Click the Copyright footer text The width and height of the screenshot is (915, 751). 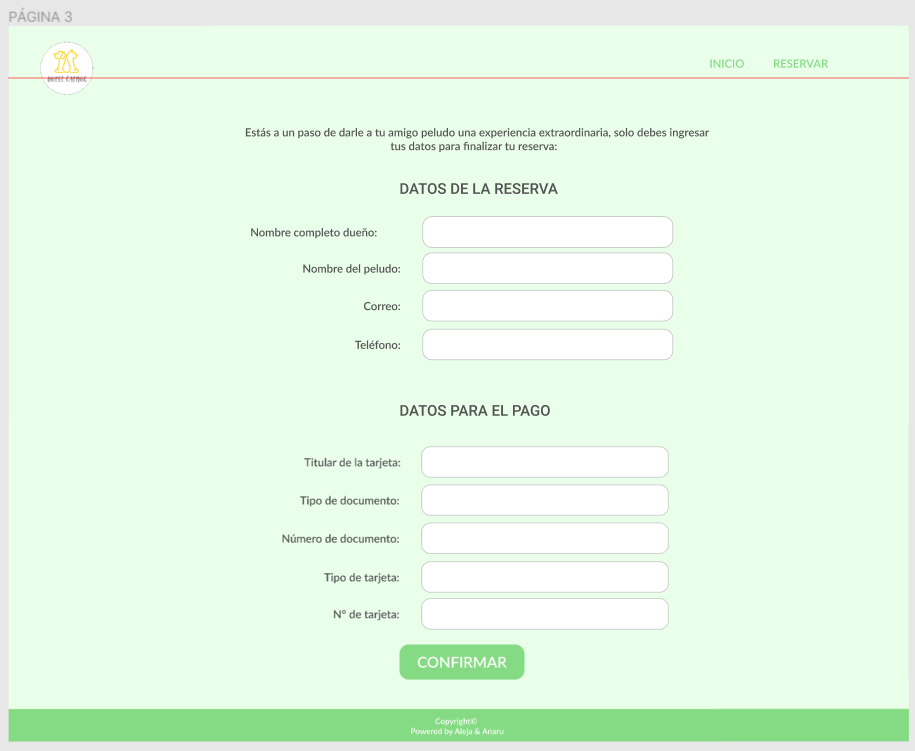[456, 721]
